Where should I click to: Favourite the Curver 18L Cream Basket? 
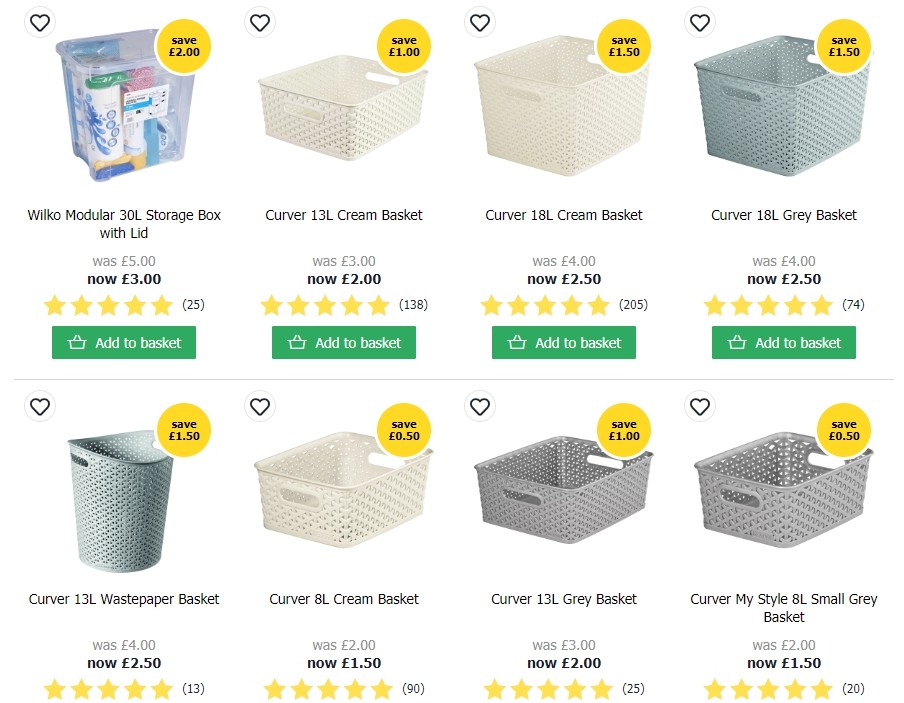(480, 22)
